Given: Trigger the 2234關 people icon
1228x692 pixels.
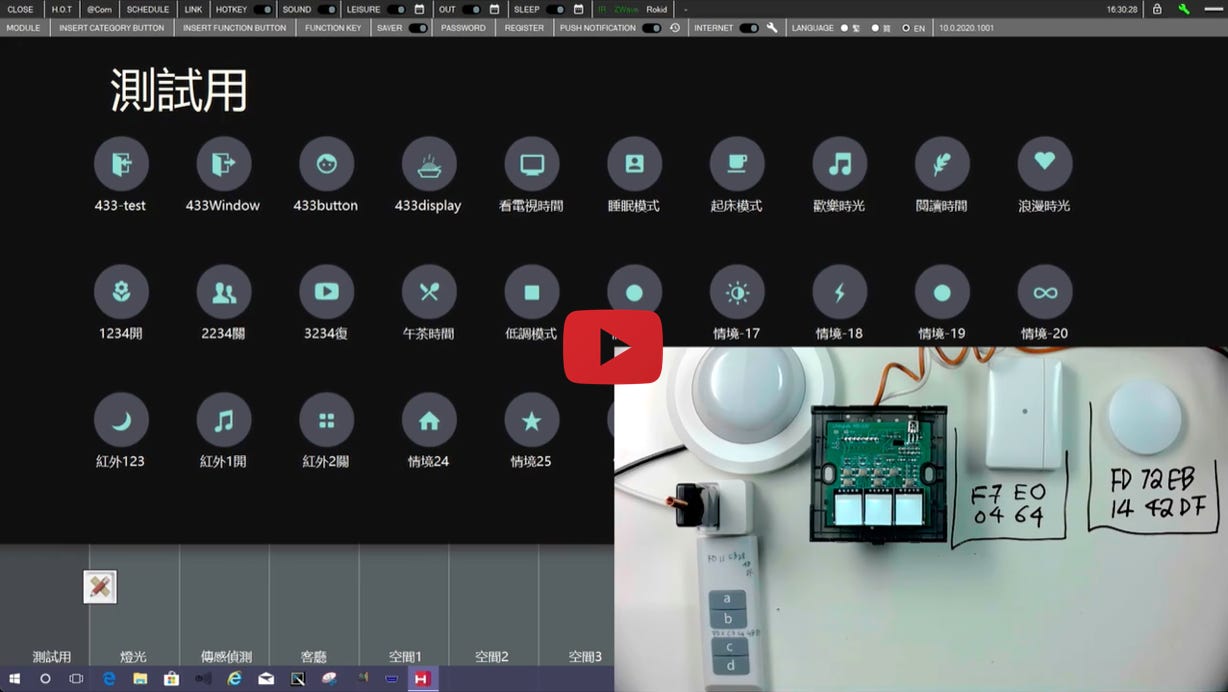Looking at the screenshot, I should pos(223,292).
